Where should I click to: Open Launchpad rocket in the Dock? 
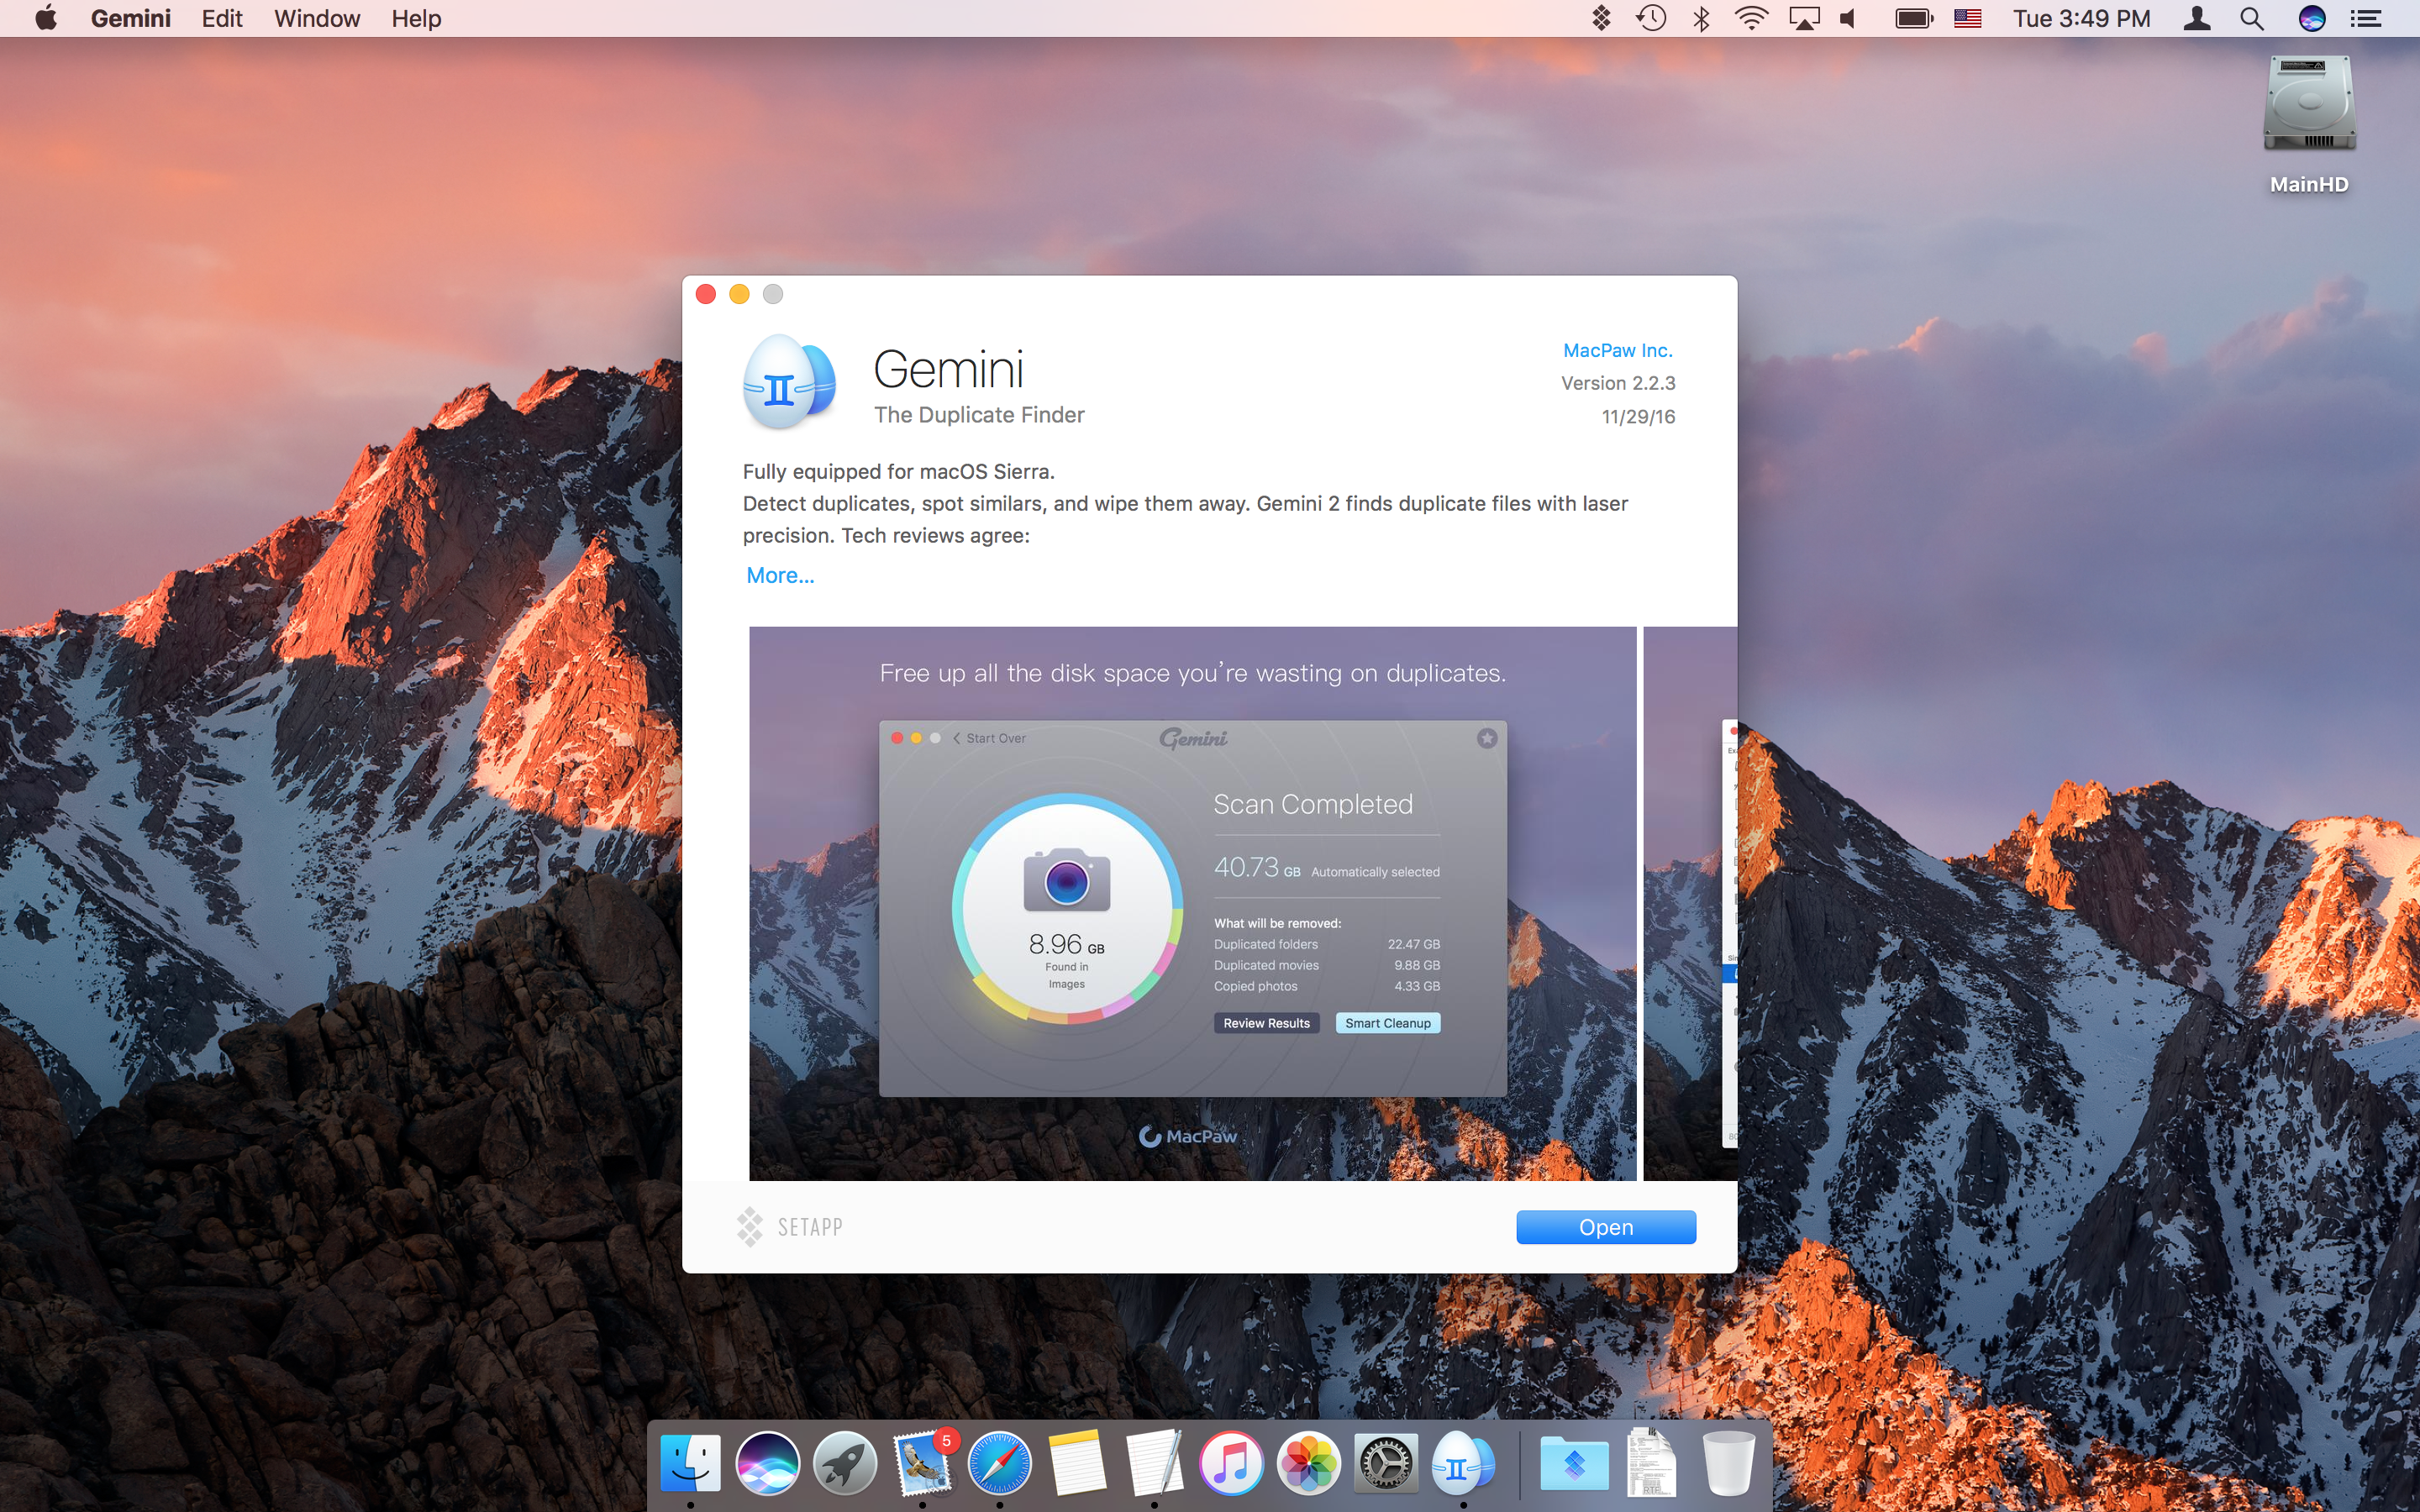click(x=844, y=1464)
